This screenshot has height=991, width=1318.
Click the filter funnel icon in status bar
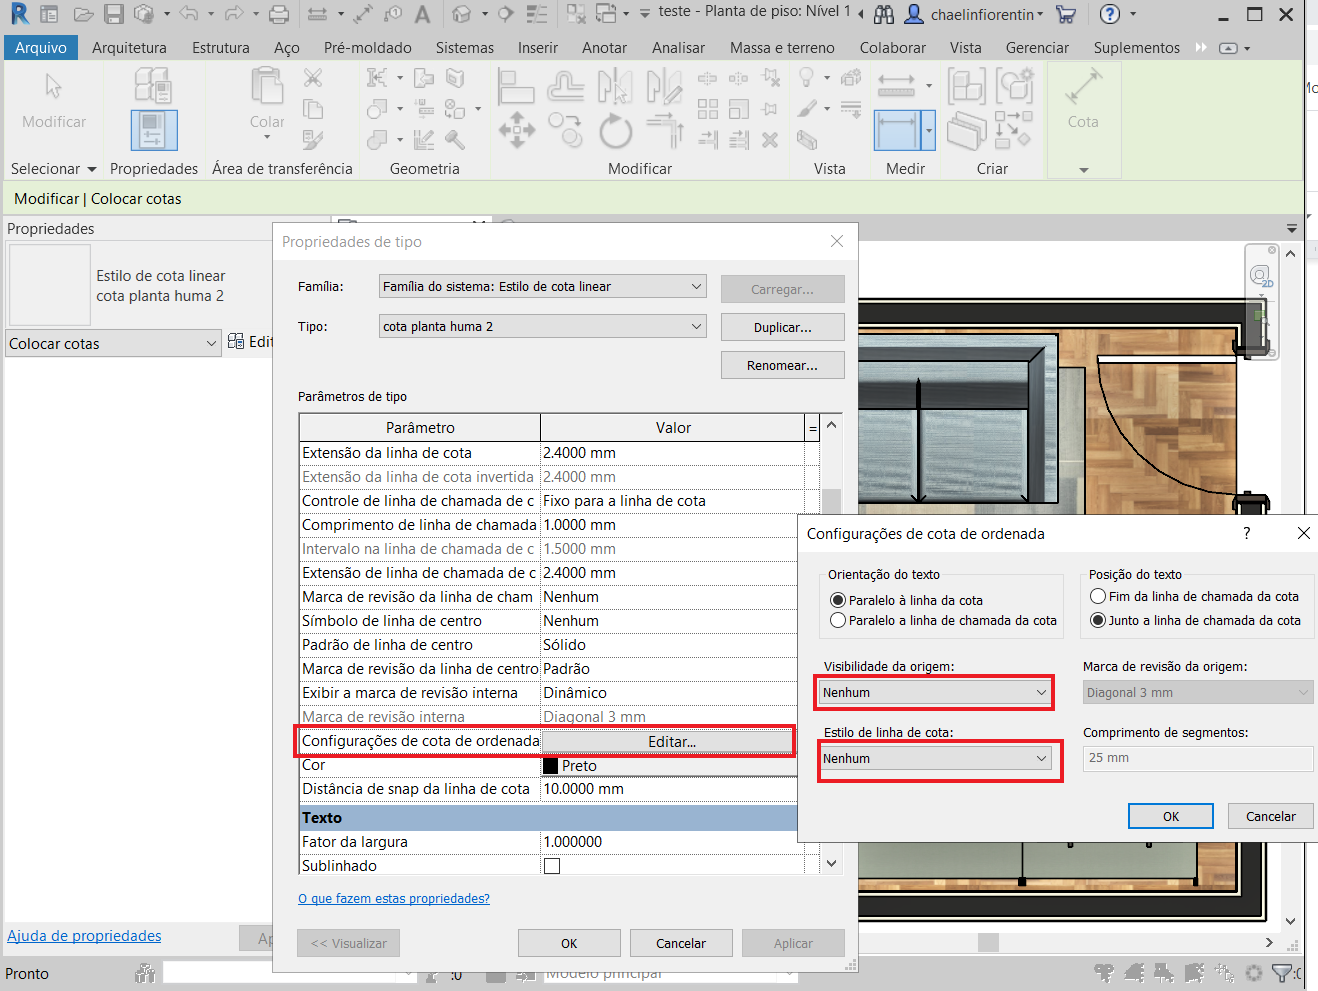click(1282, 972)
